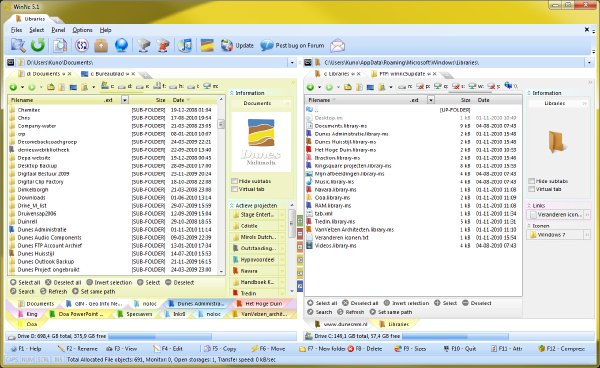Viewport: 600px width, 368px height.
Task: Click the command prompt icon beside right path
Action: coord(308,62)
